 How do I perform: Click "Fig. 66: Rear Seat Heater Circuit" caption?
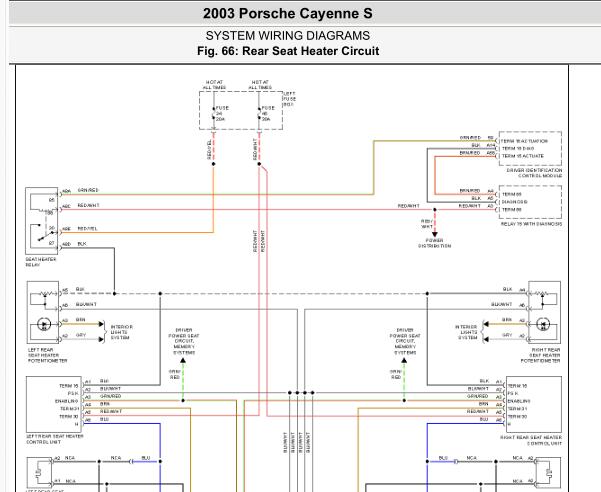[288, 51]
